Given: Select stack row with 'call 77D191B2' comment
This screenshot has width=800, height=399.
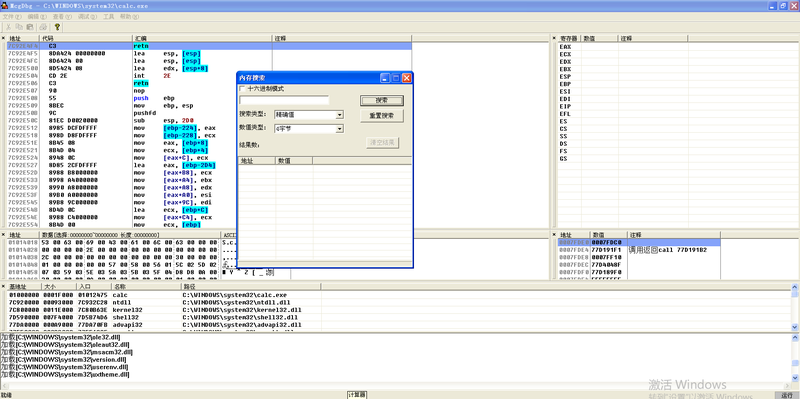Looking at the screenshot, I should 639,250.
